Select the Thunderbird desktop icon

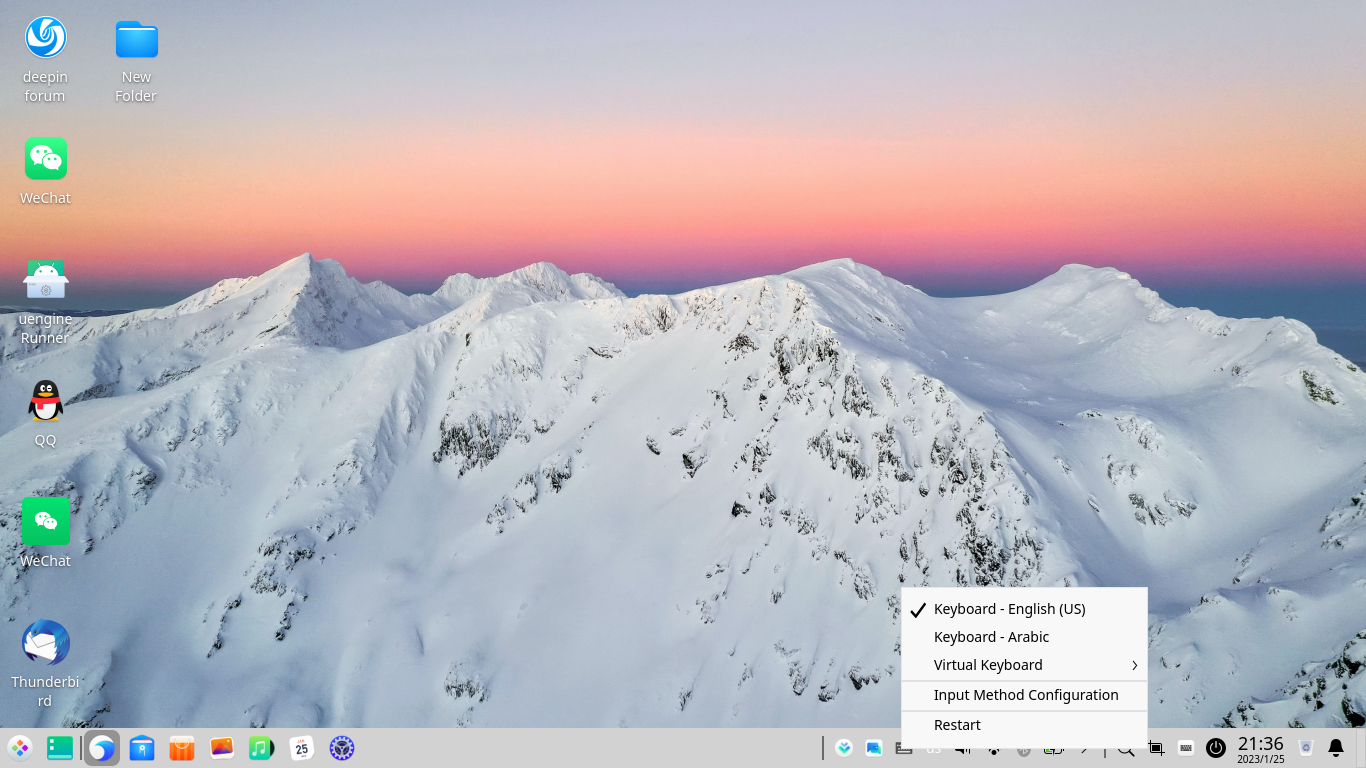pyautogui.click(x=45, y=662)
